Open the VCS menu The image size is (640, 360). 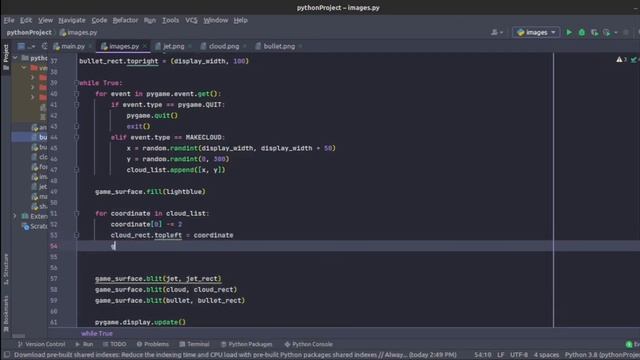click(191, 20)
